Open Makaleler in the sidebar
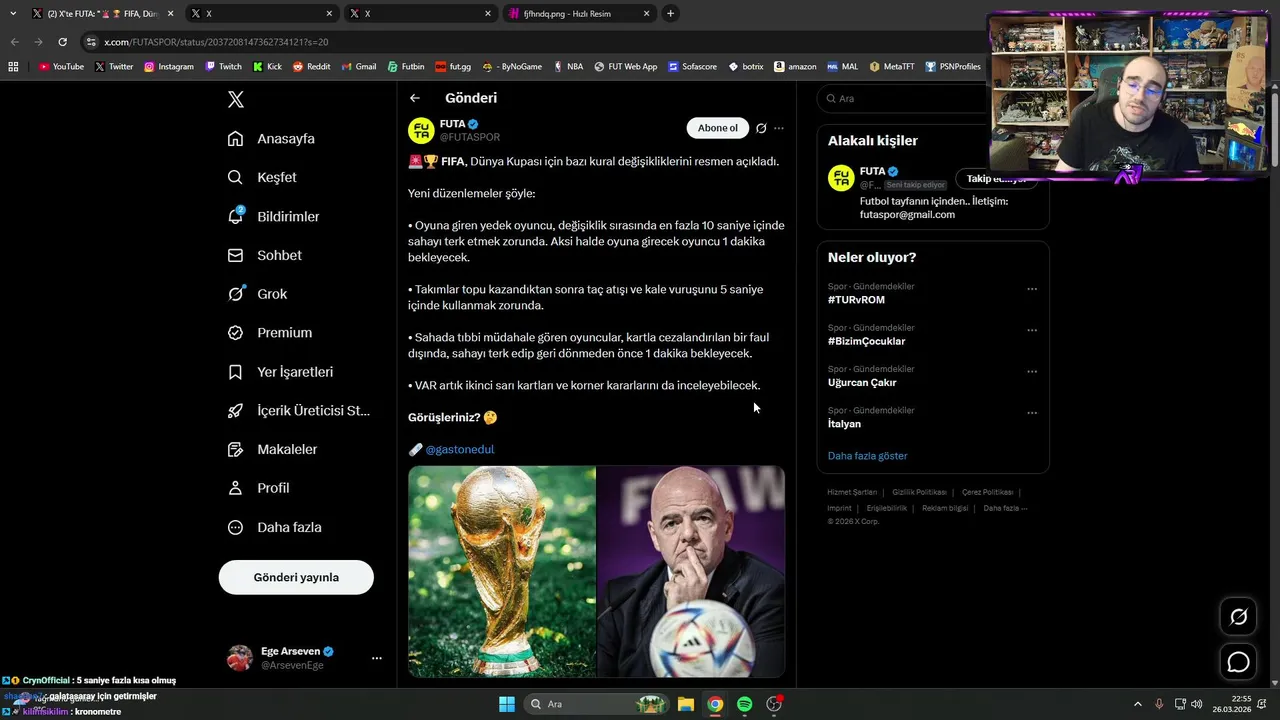1280x720 pixels. point(272,449)
